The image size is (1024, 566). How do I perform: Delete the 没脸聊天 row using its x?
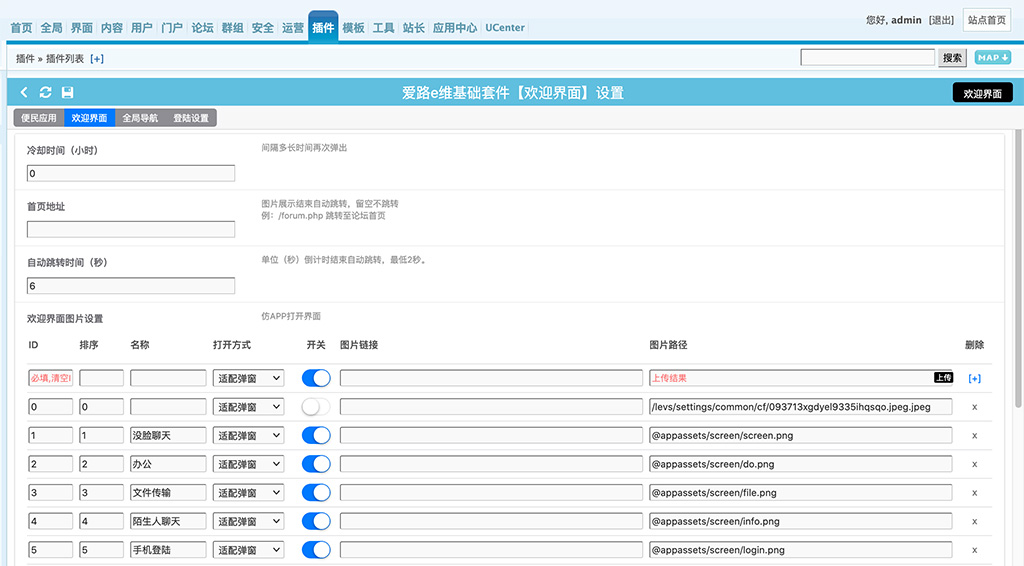[974, 436]
